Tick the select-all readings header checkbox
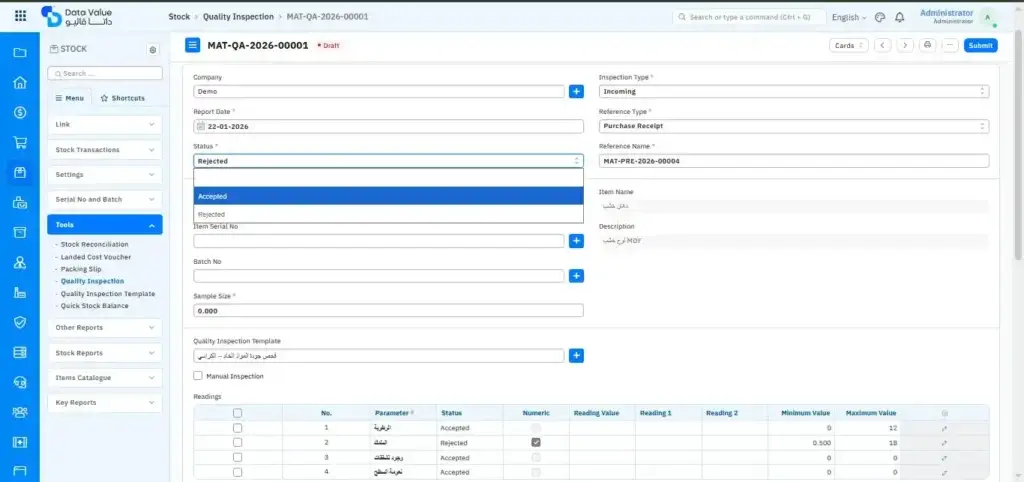The height and width of the screenshot is (482, 1024). coord(237,412)
